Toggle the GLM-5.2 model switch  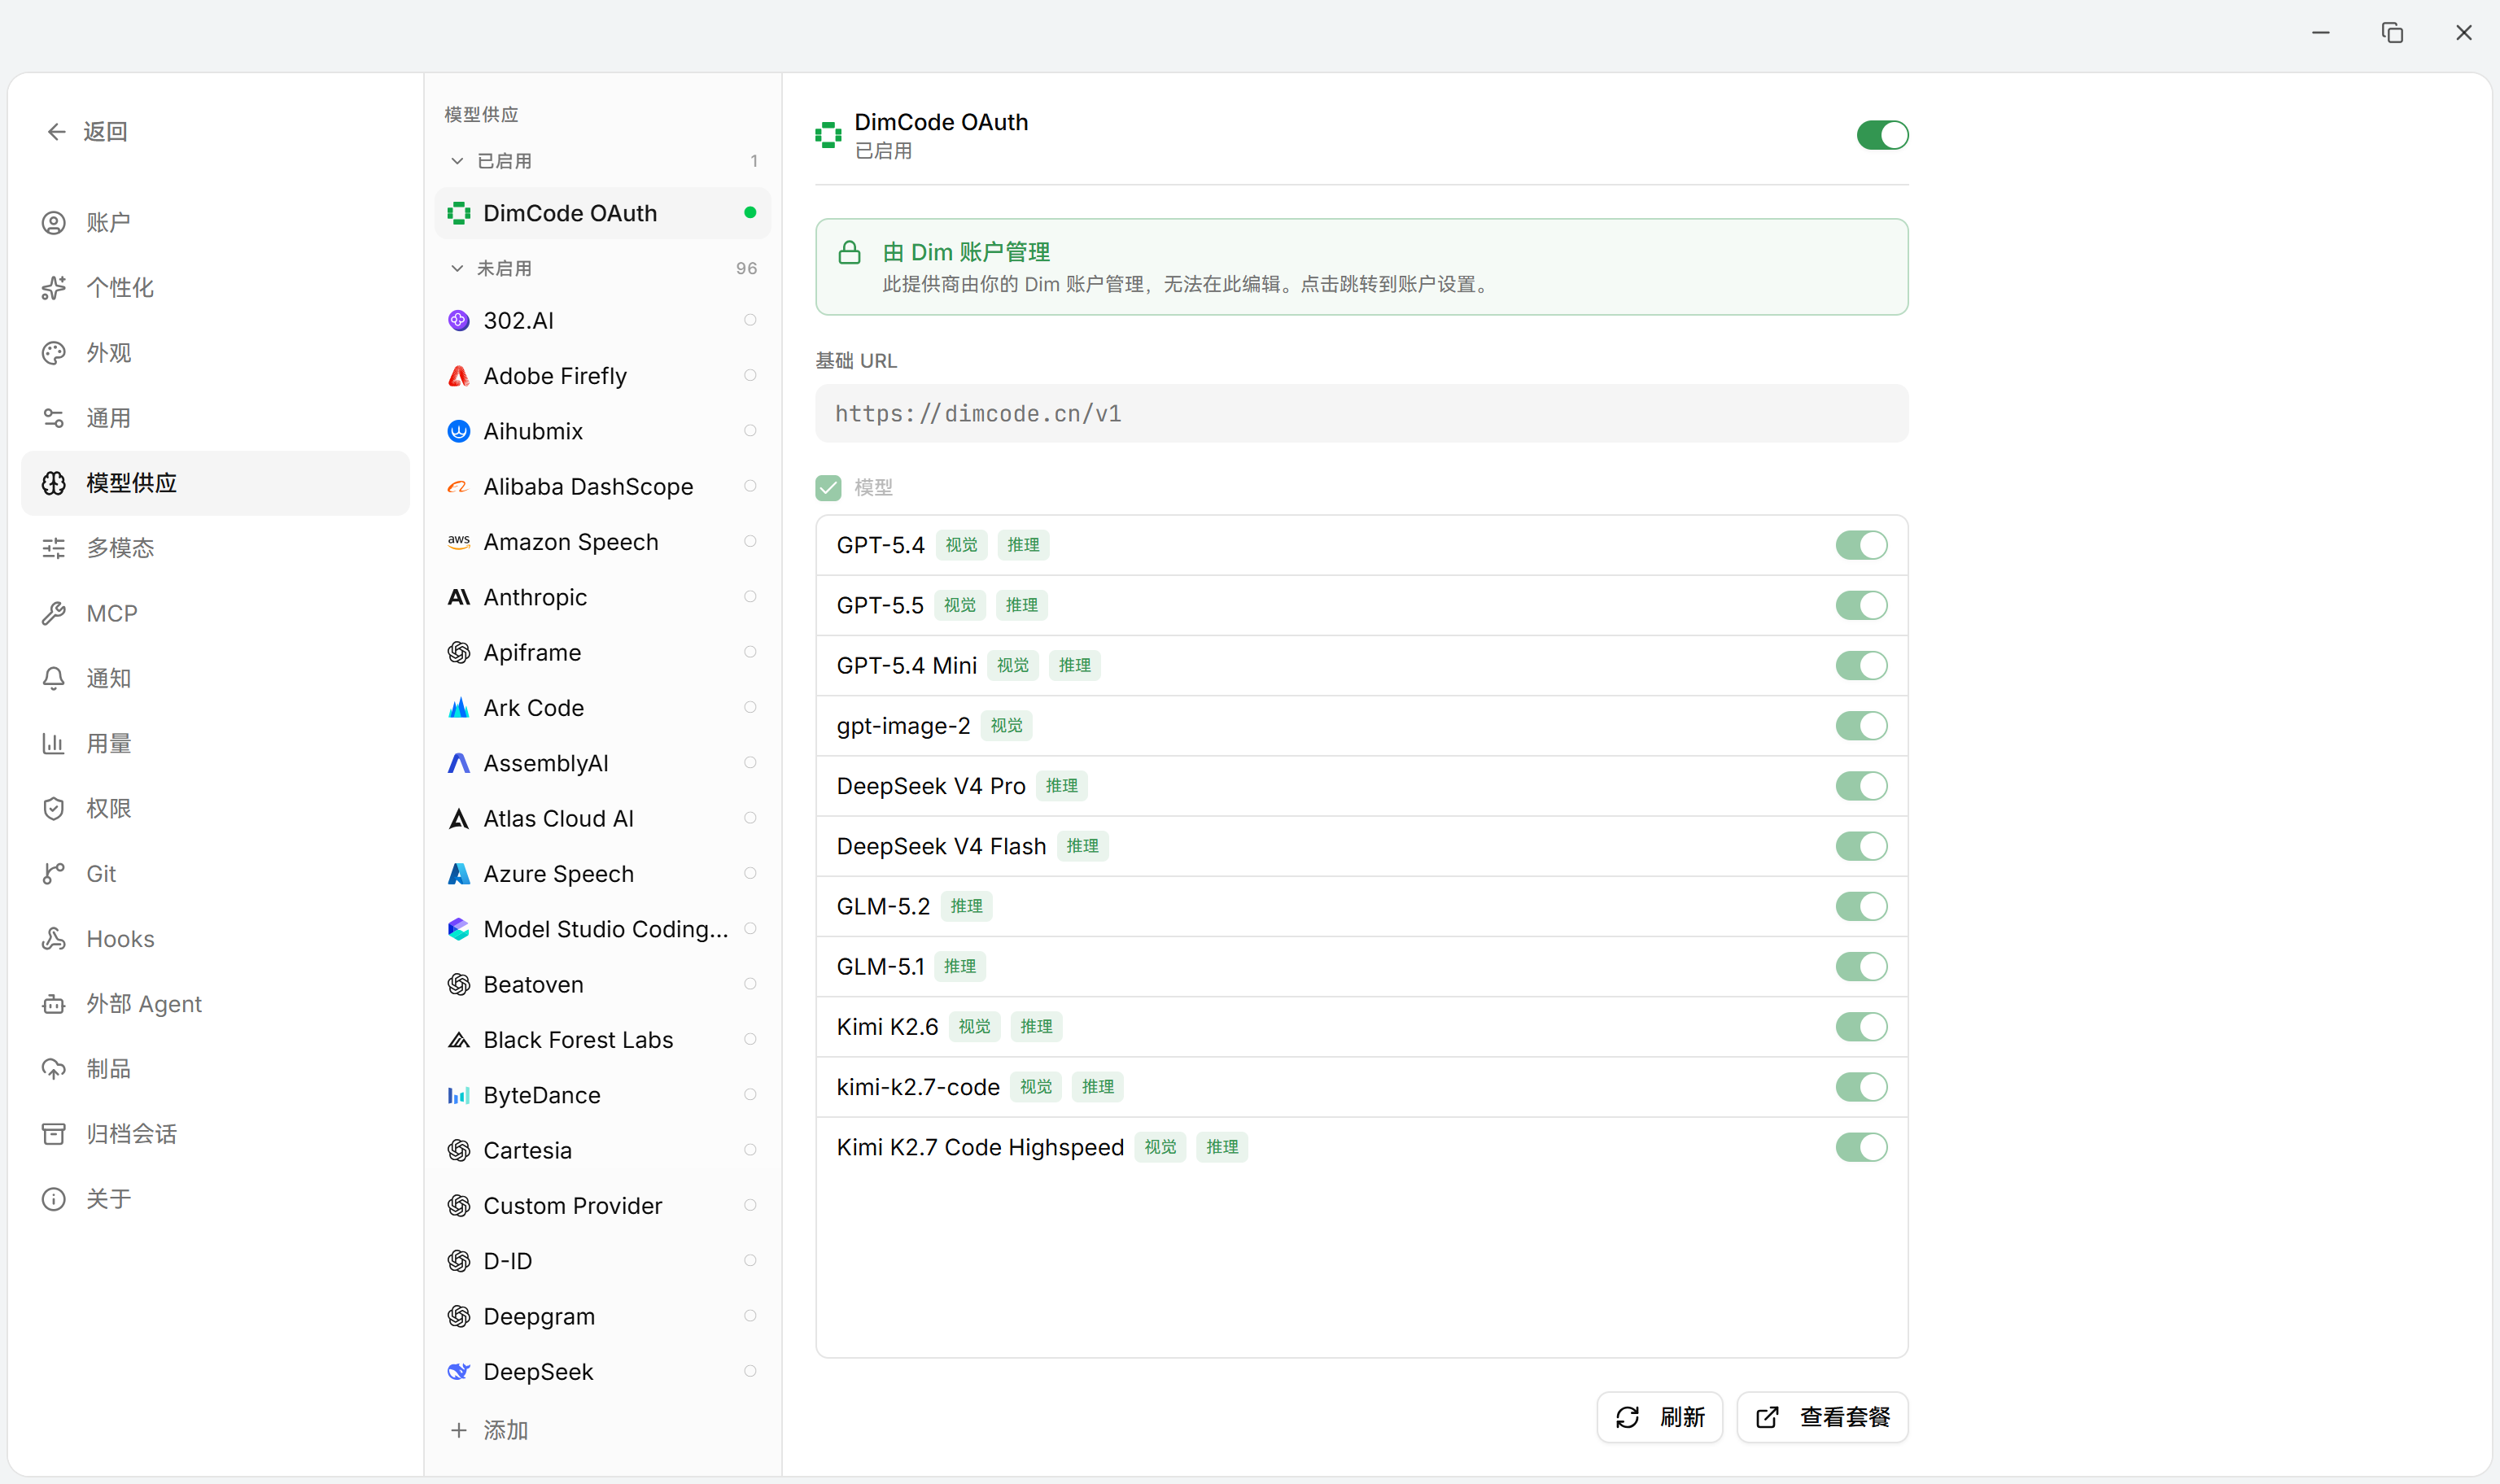pyautogui.click(x=1861, y=906)
